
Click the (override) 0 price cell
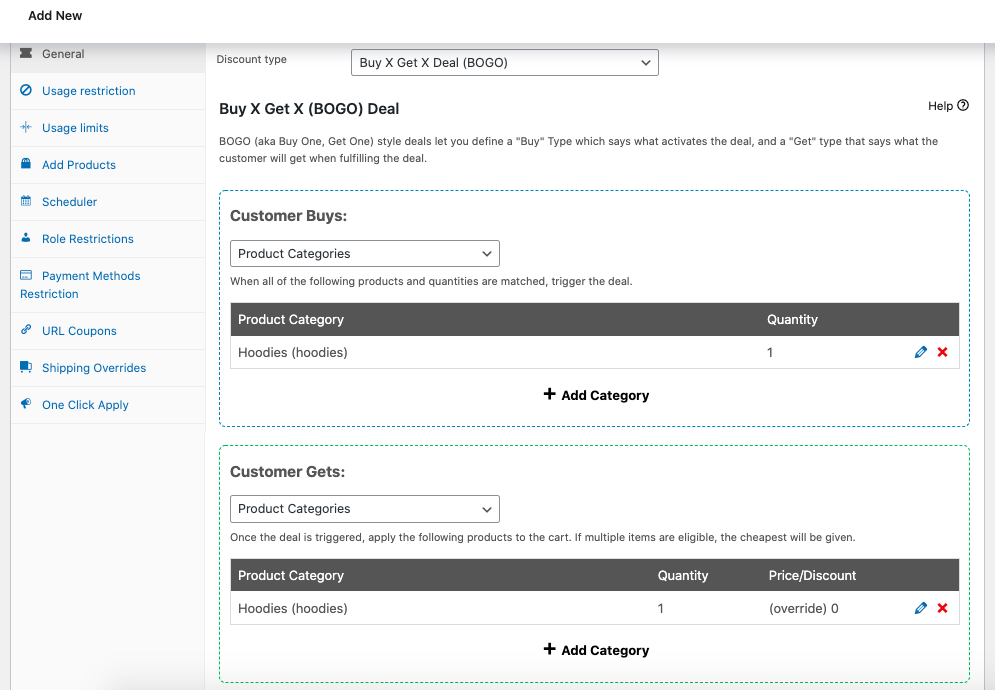point(803,608)
